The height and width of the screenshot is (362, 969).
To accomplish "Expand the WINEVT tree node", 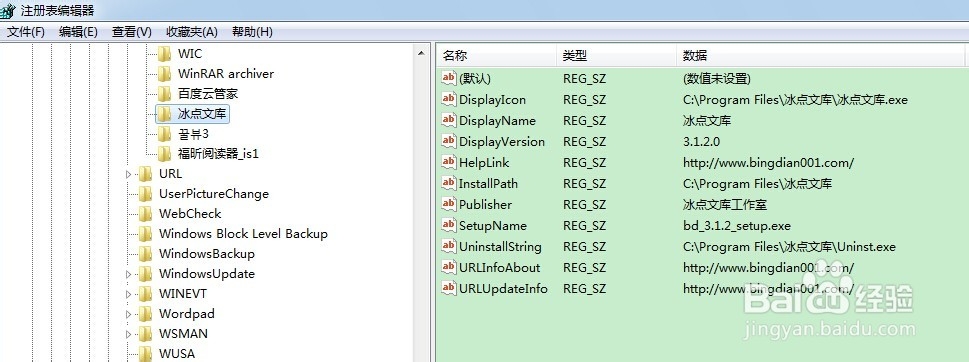I will tap(129, 293).
